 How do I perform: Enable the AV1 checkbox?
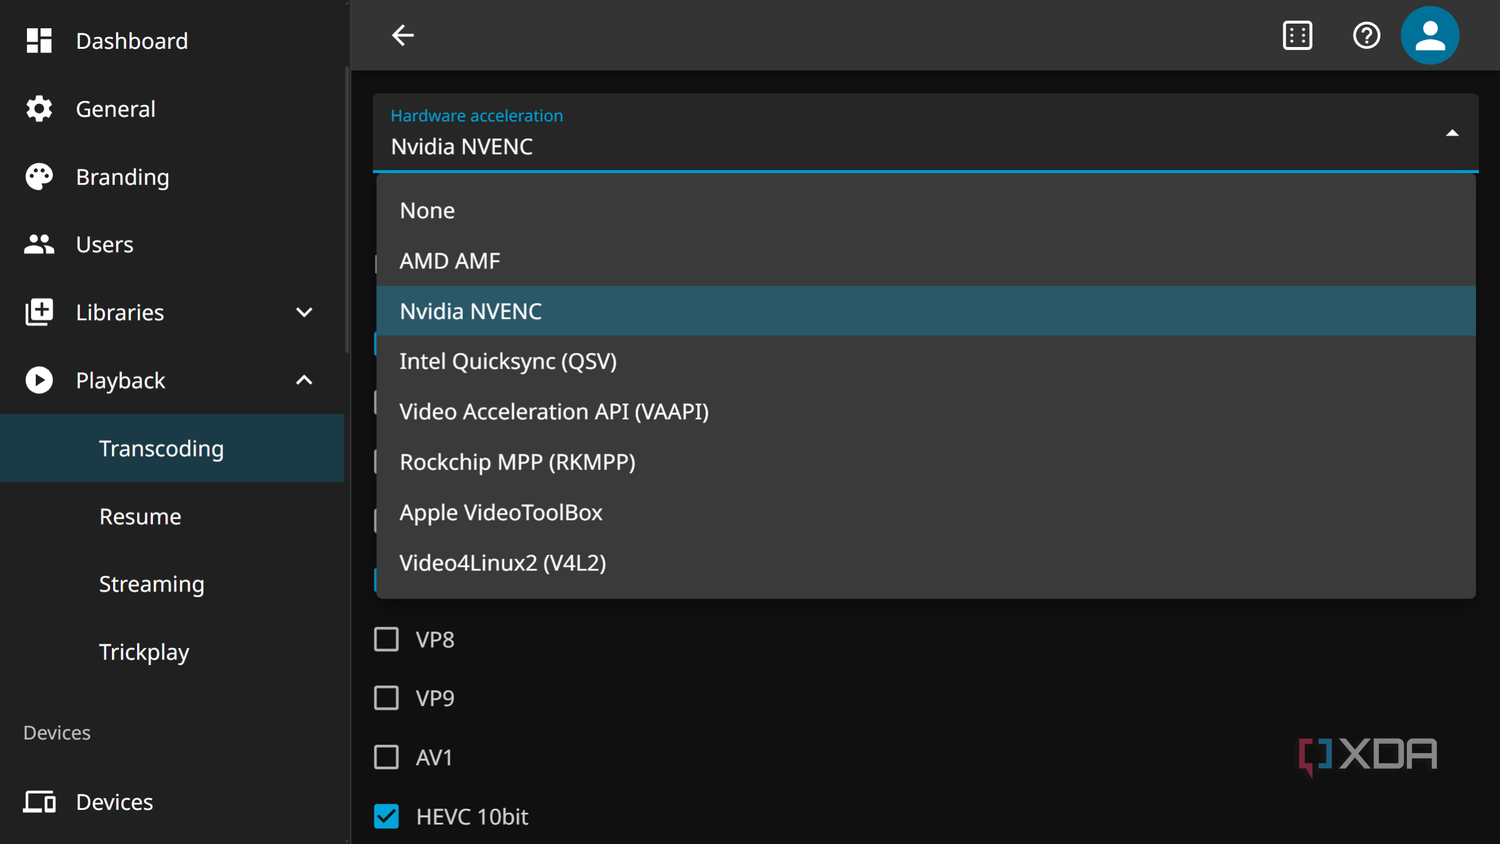[386, 757]
